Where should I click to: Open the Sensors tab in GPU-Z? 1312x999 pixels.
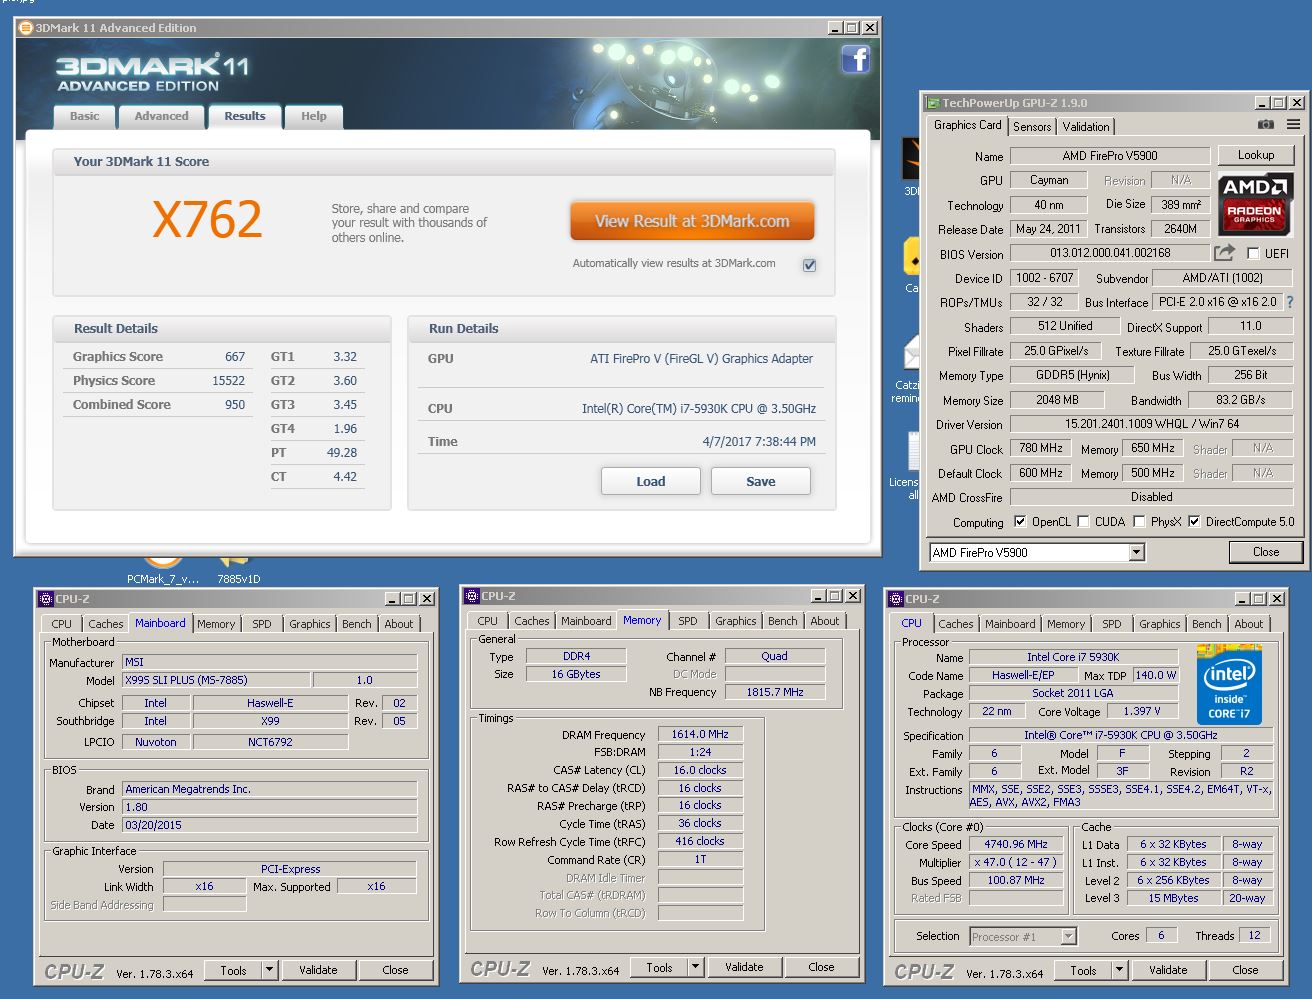coord(1032,127)
